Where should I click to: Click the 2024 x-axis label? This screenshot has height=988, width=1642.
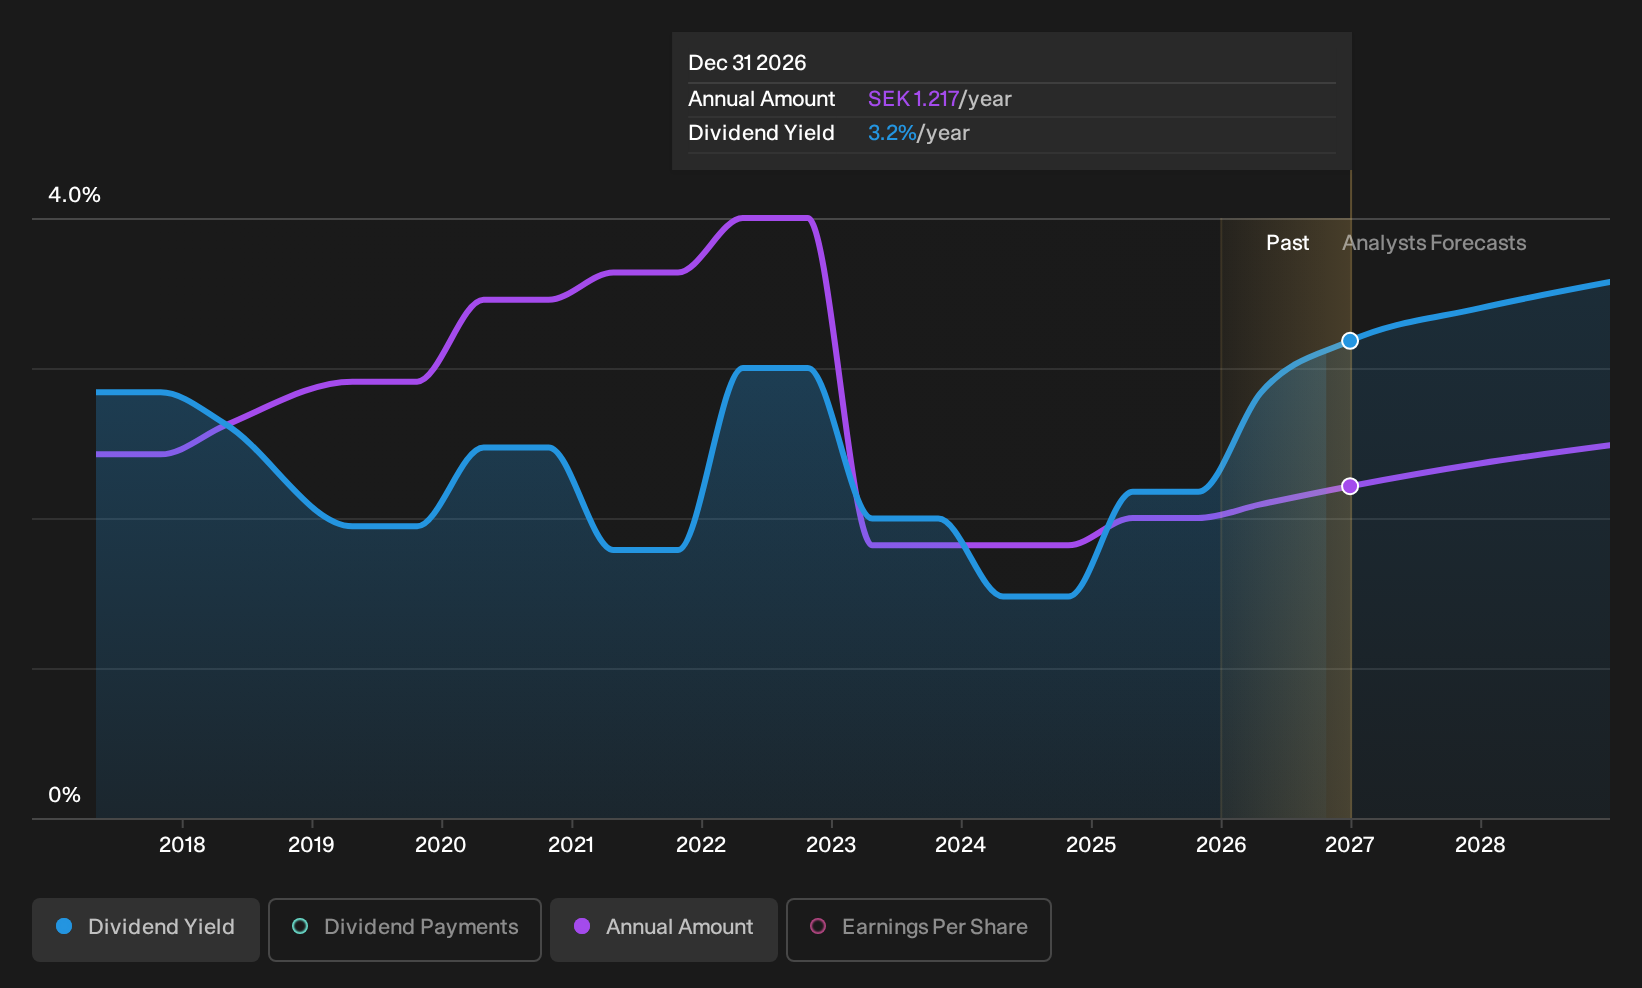coord(961,845)
